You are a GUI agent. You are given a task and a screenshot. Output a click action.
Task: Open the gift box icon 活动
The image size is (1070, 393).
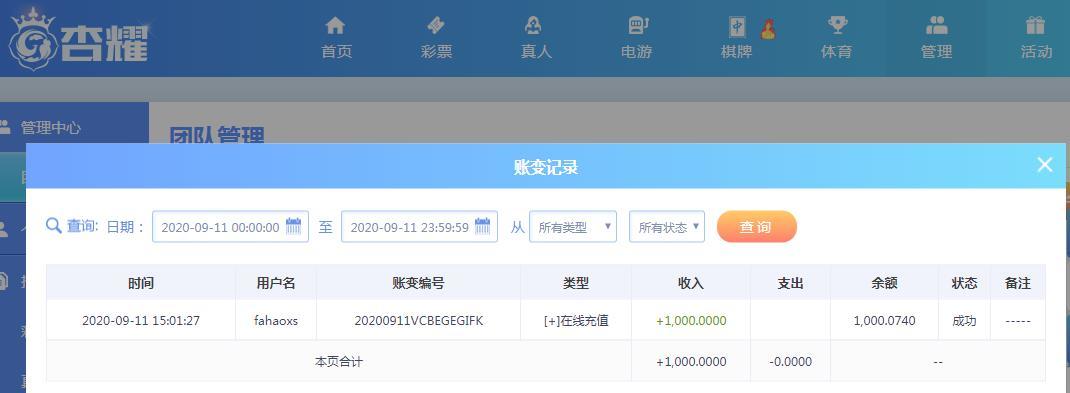tap(1035, 26)
